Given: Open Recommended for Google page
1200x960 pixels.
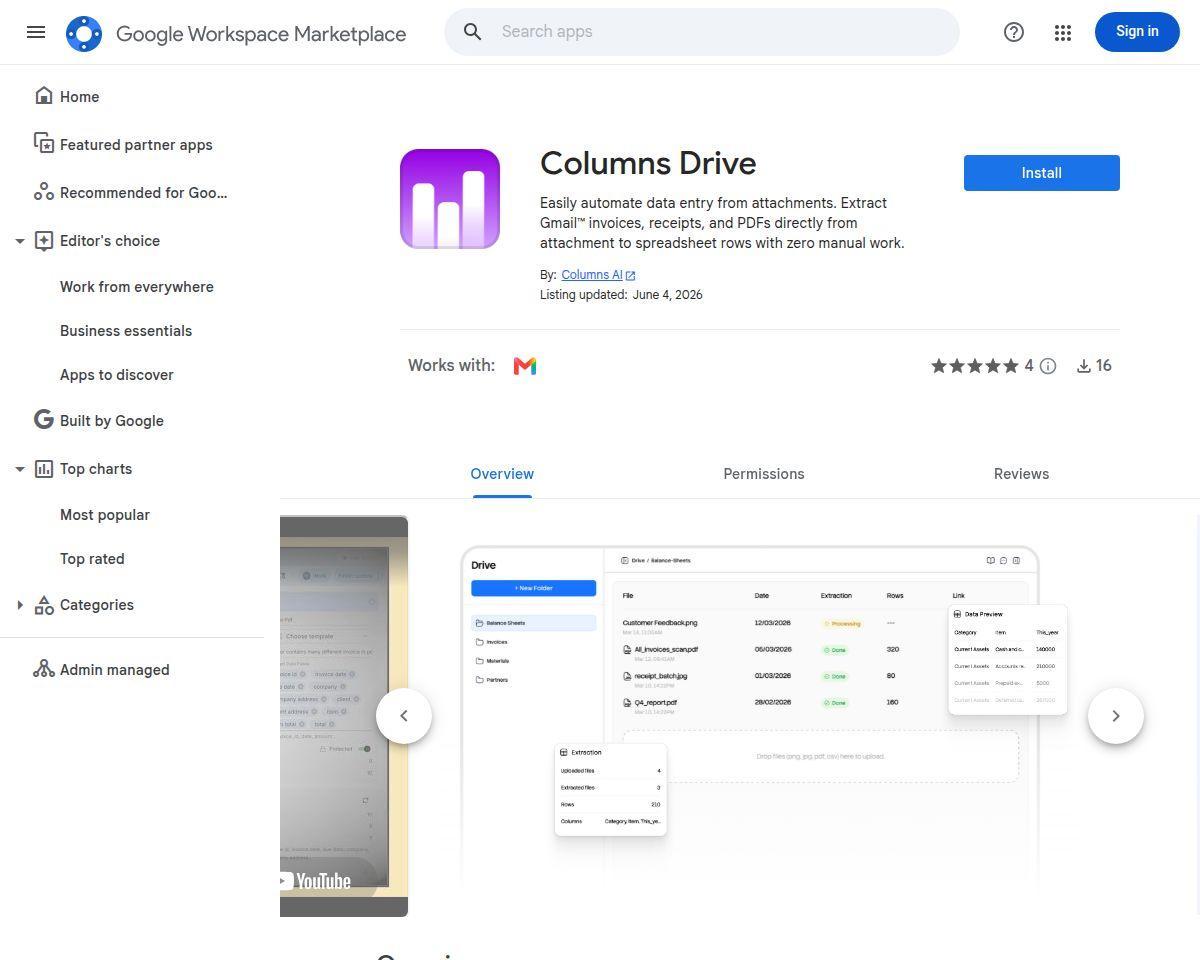Looking at the screenshot, I should pyautogui.click(x=144, y=193).
